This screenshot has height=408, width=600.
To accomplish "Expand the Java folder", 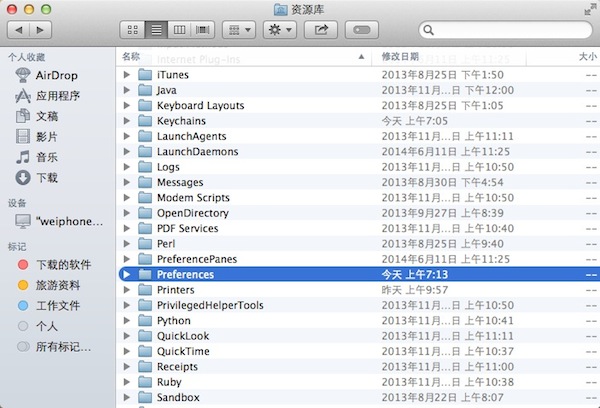I will [127, 90].
